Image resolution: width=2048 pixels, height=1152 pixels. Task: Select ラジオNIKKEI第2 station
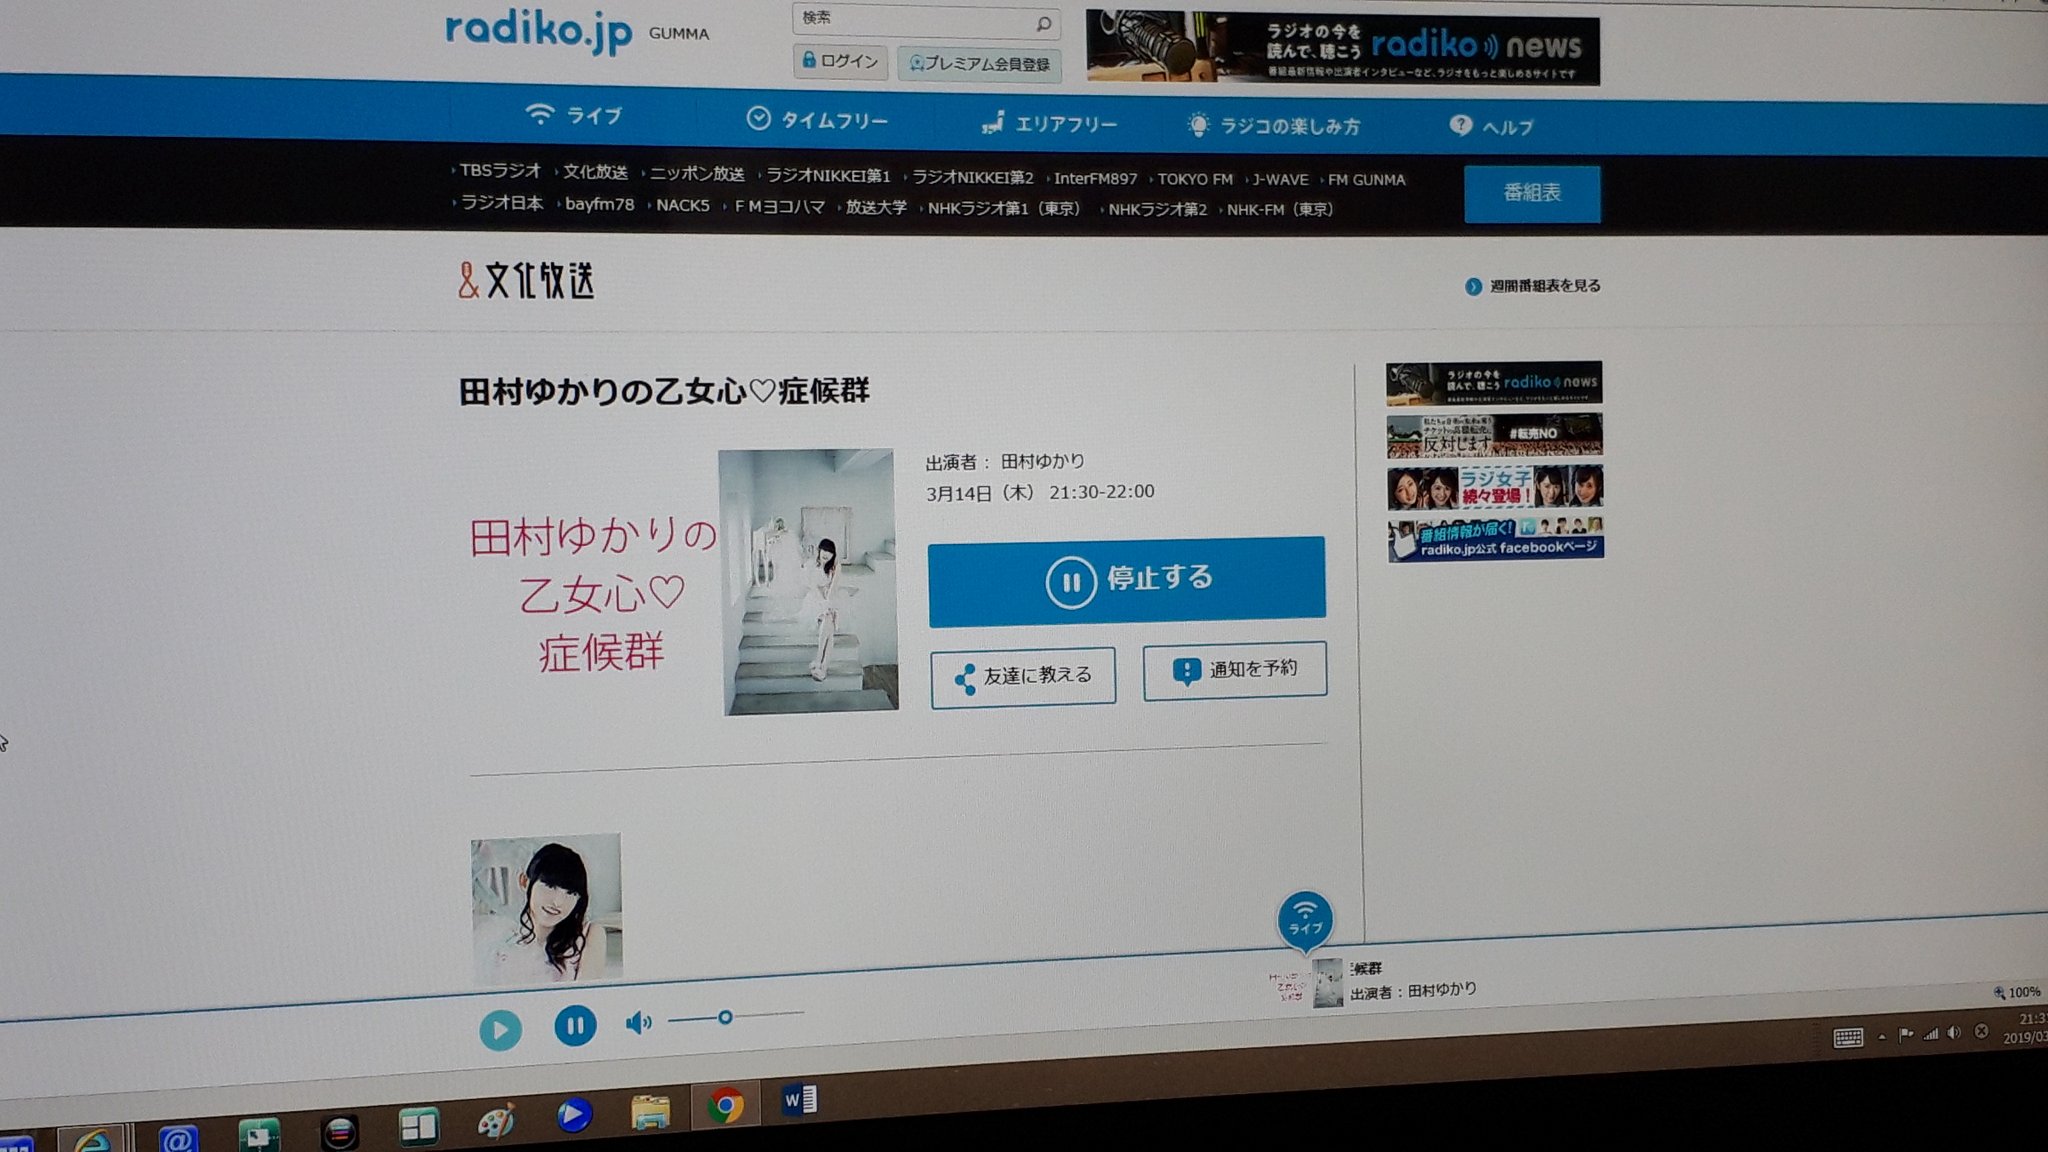coord(973,177)
